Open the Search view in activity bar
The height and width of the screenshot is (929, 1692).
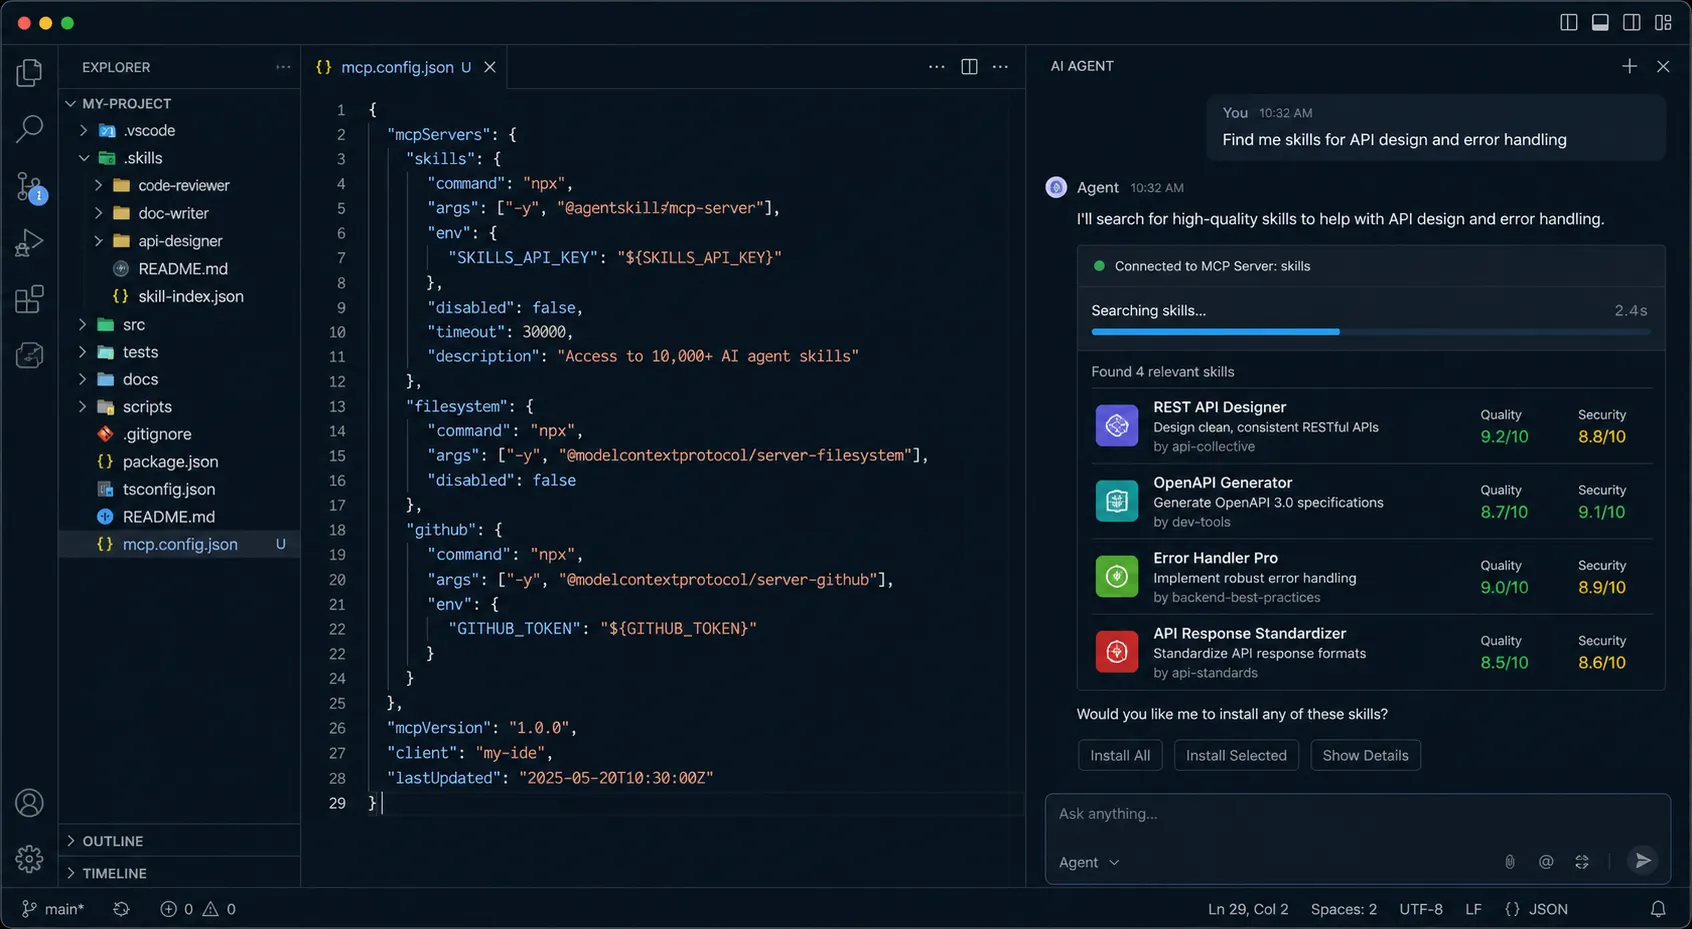click(x=30, y=128)
